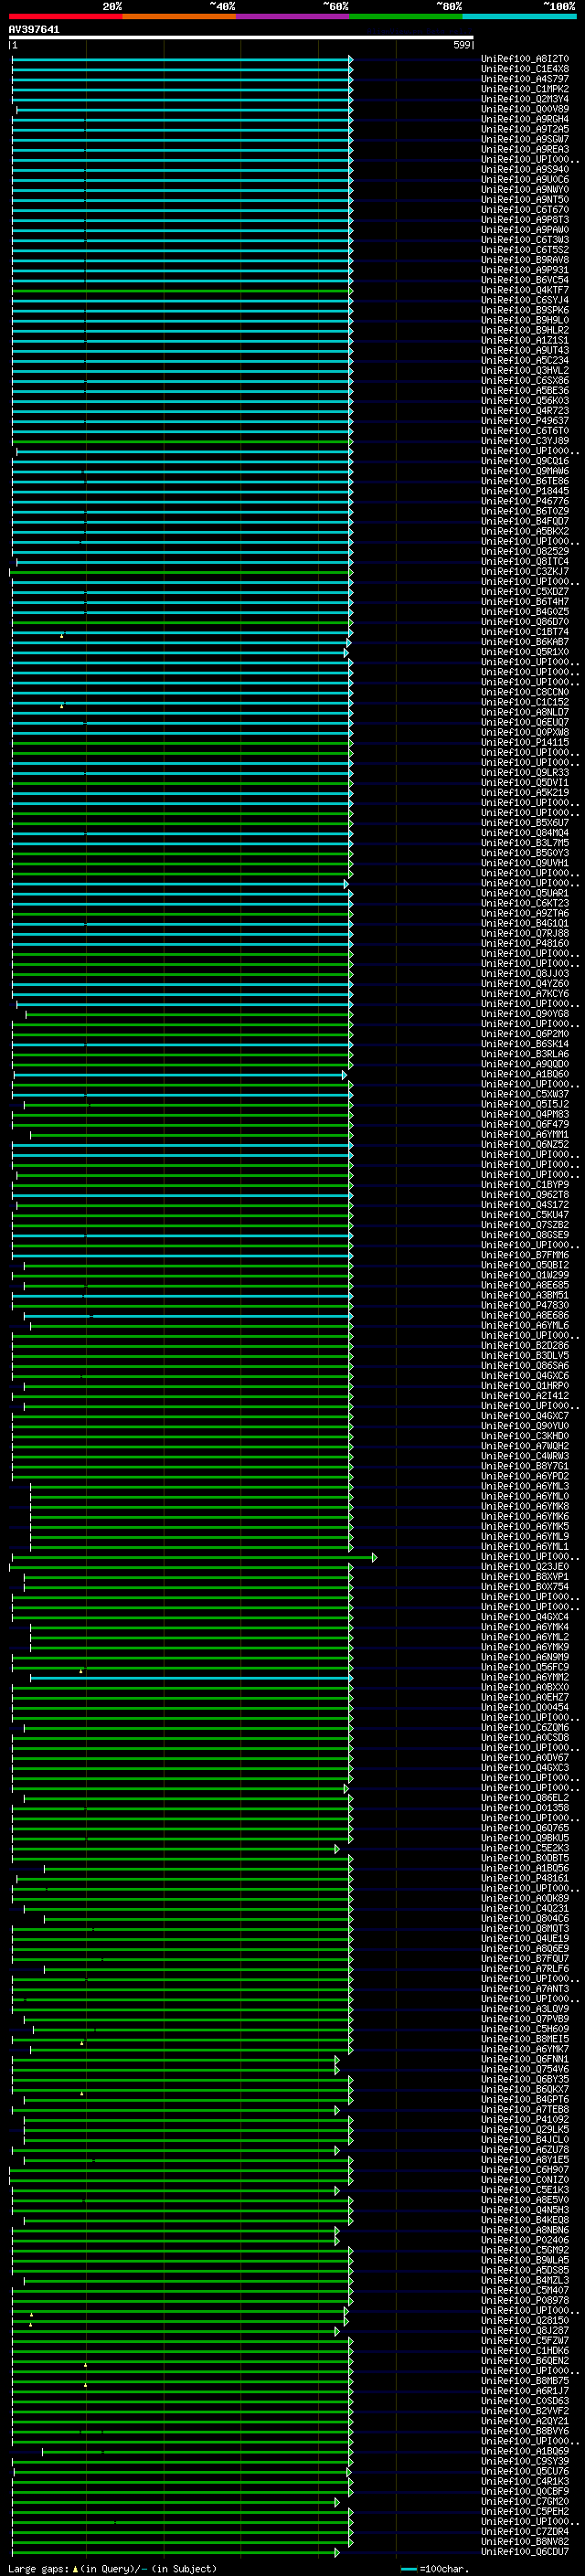Click hit label UniRef100_C7GM20

[x=525, y=2501]
